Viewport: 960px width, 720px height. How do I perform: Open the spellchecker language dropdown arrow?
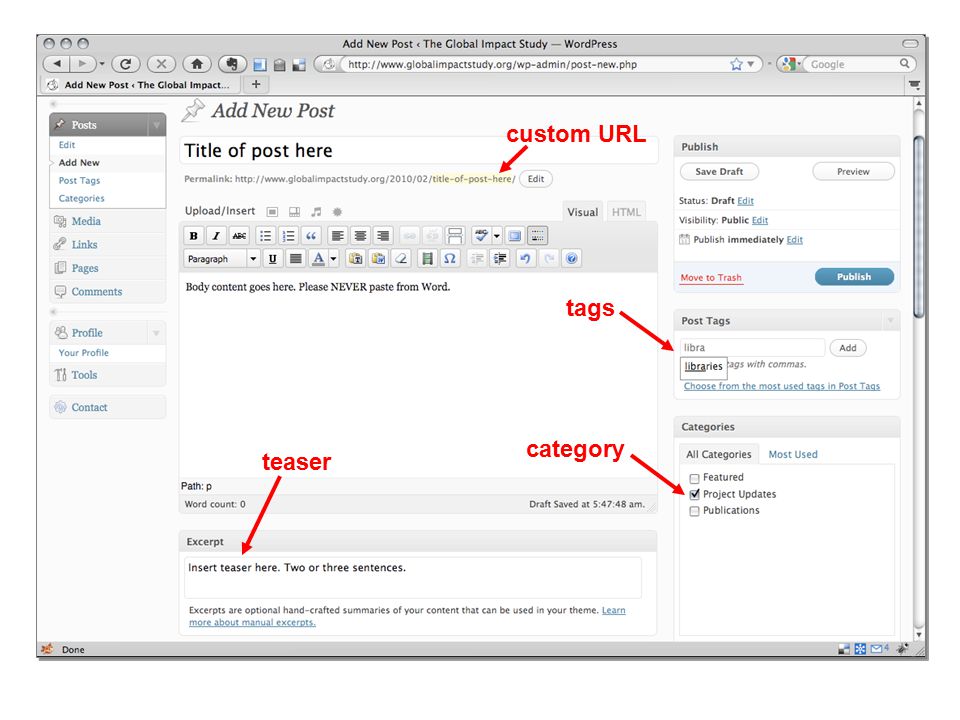coord(497,236)
